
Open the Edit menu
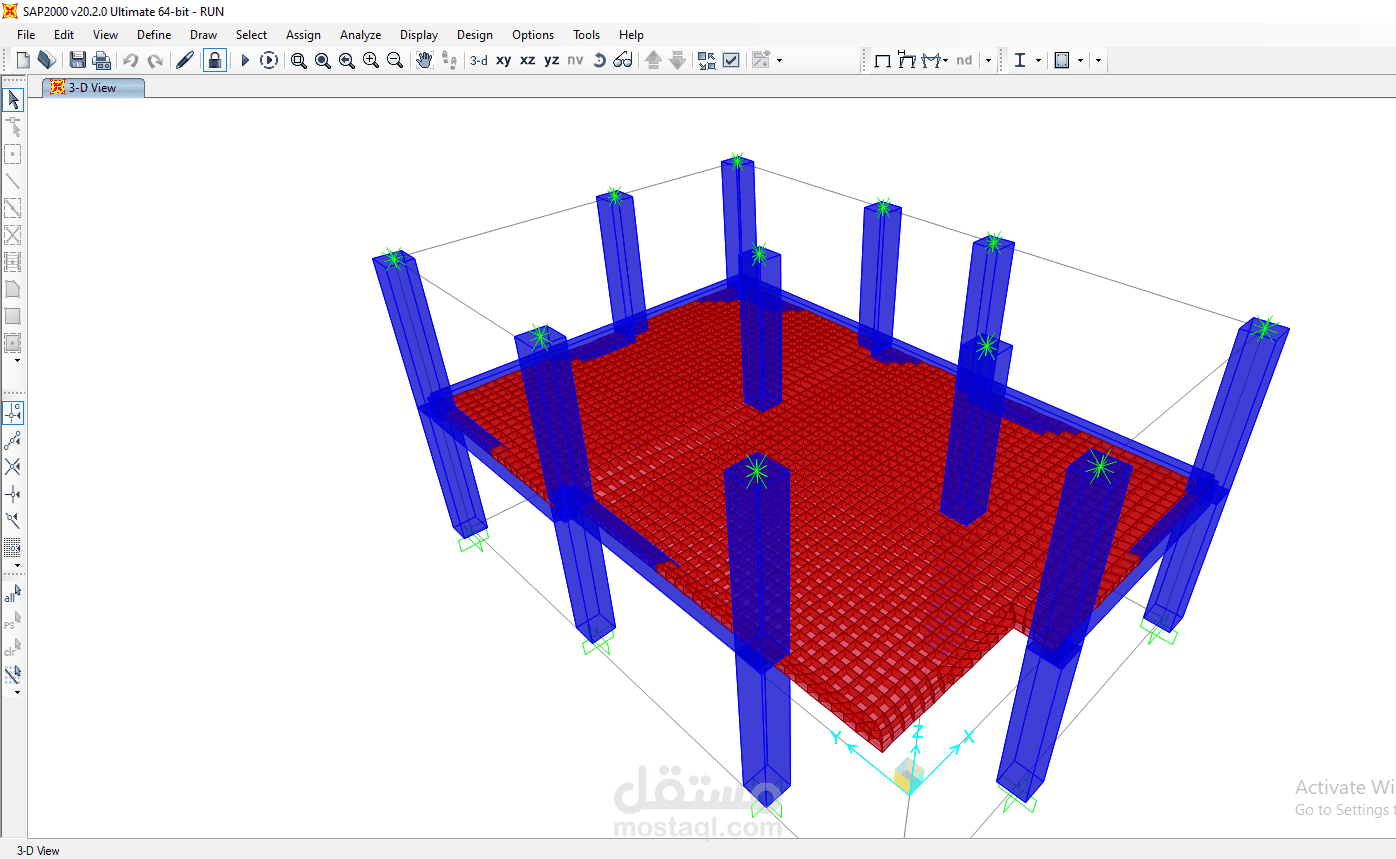(64, 34)
